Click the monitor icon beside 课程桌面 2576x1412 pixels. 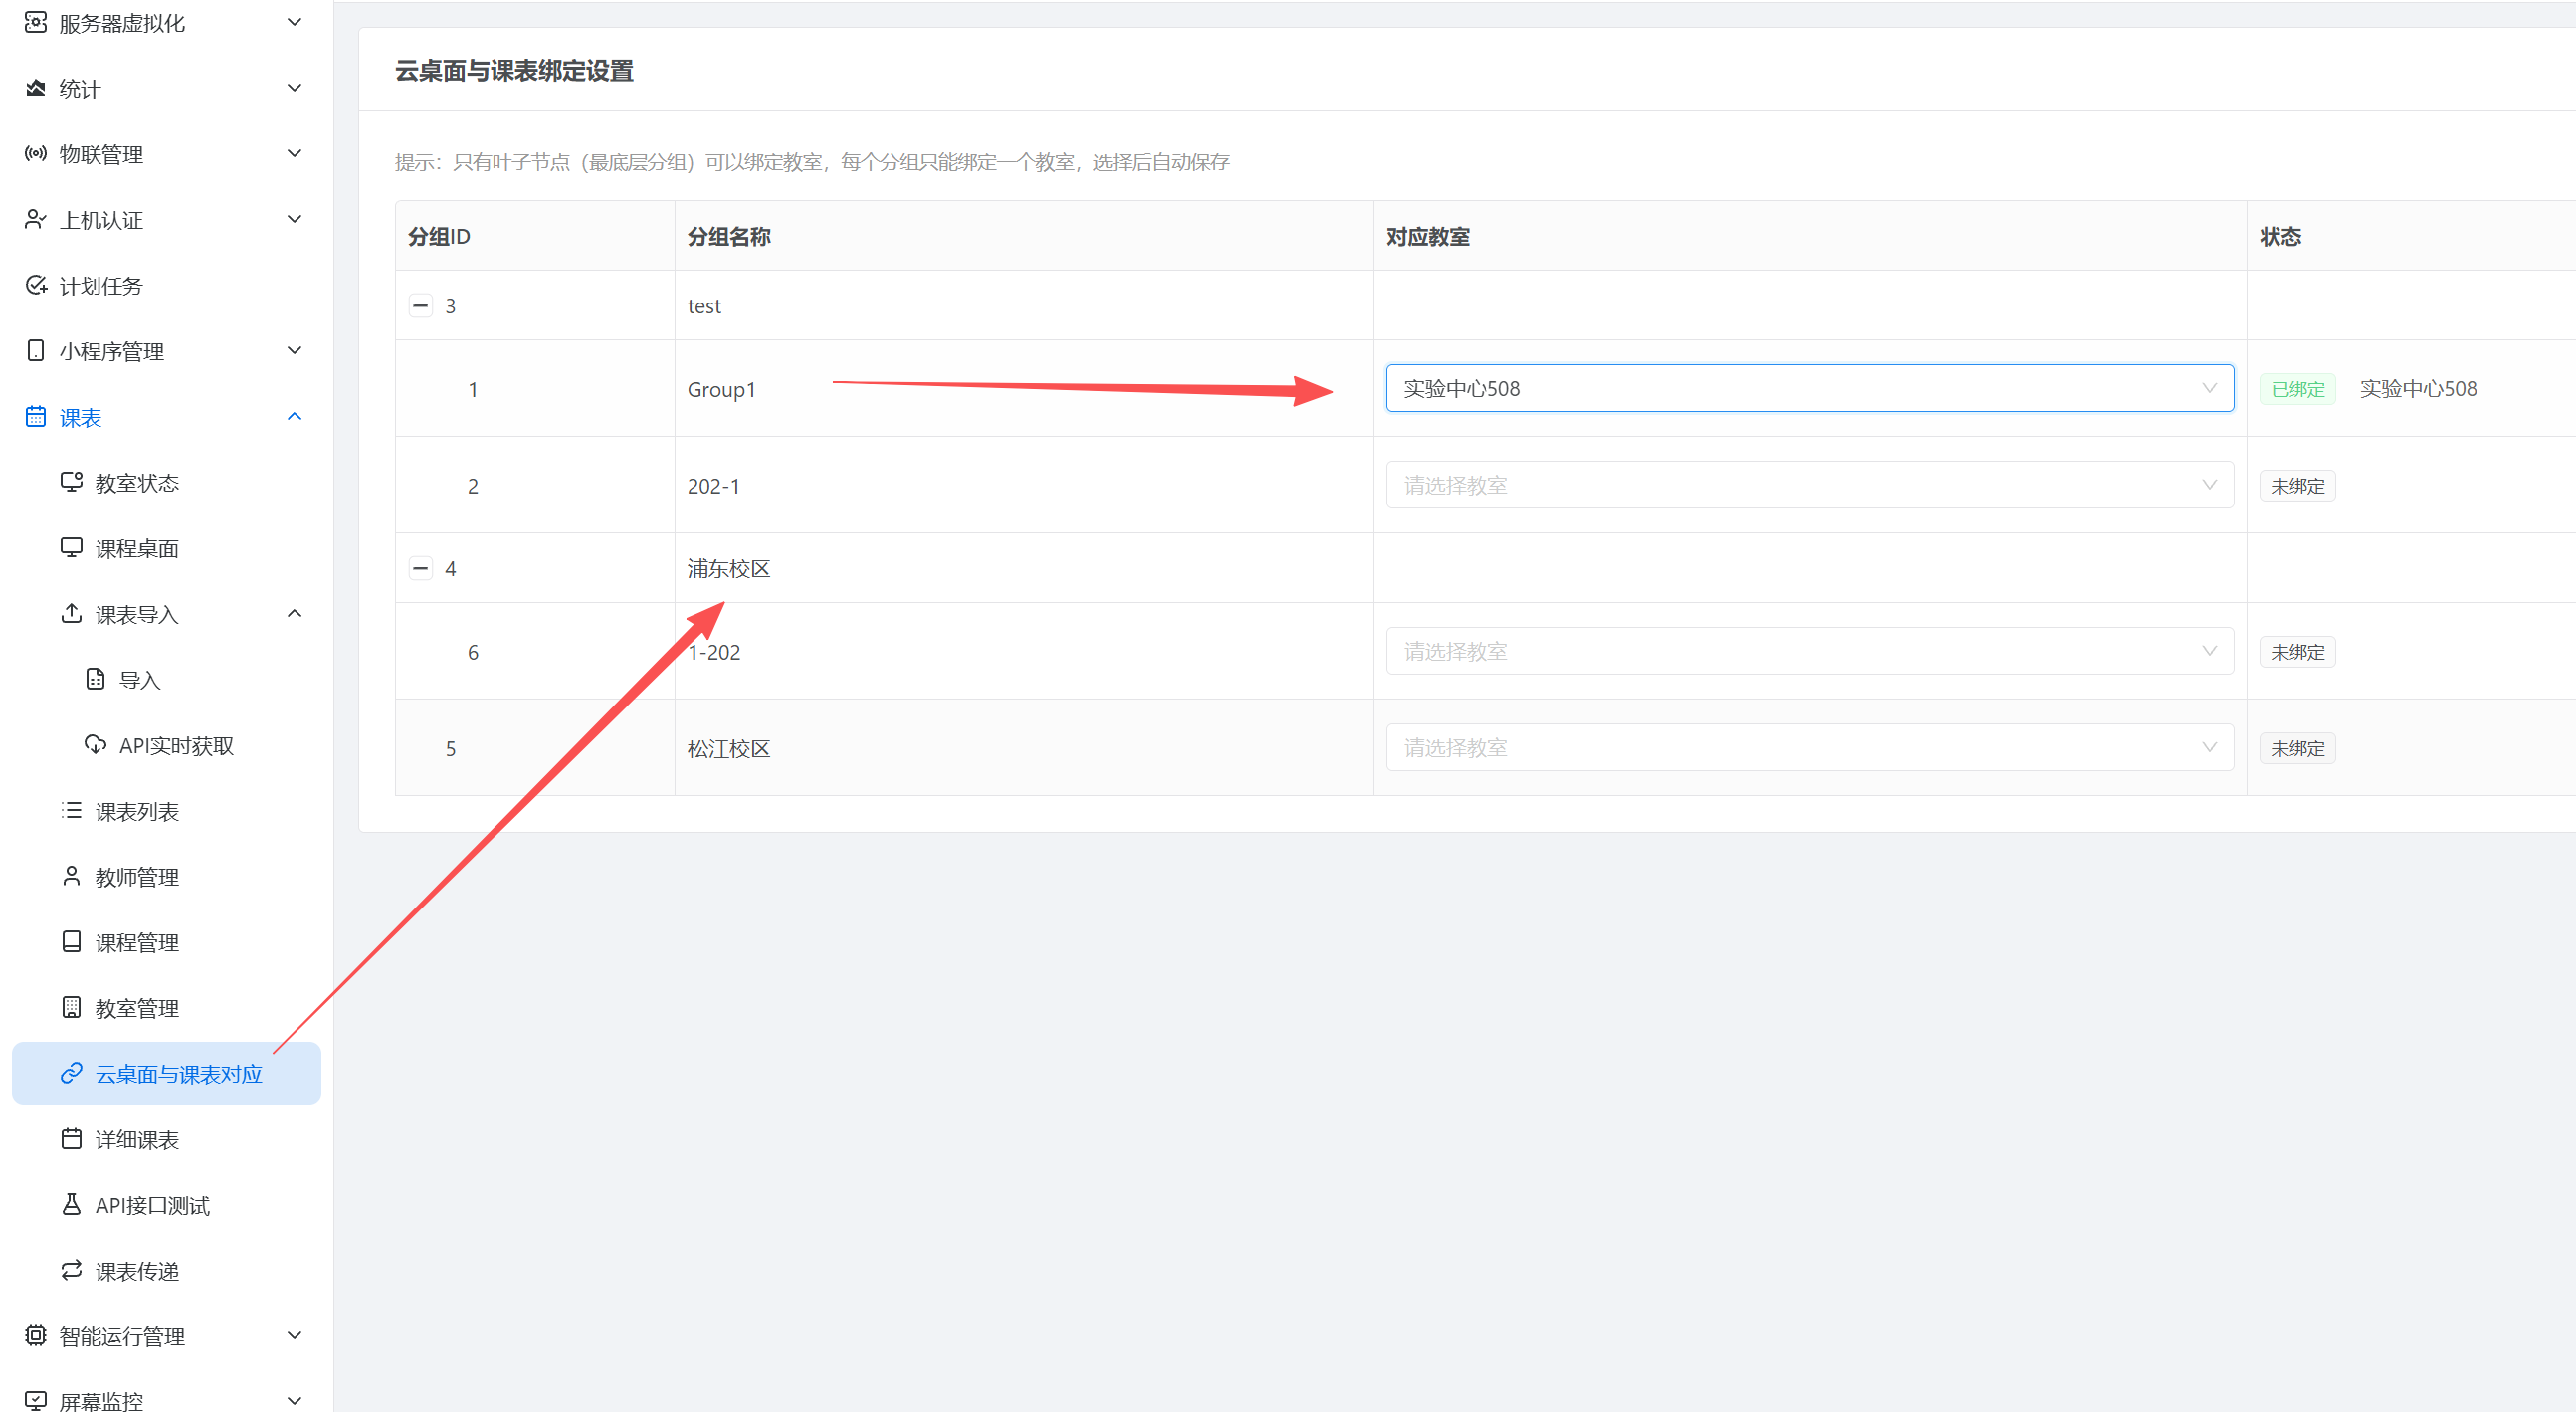point(71,548)
